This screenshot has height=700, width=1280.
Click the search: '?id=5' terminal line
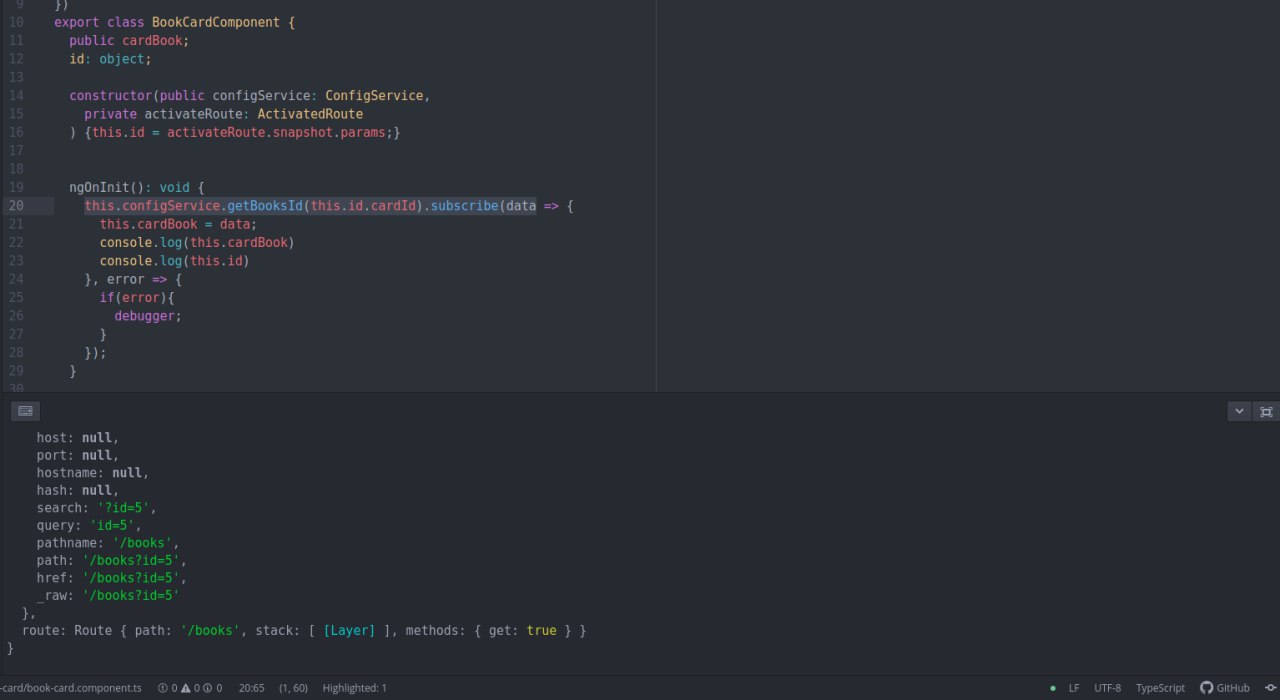[97, 508]
